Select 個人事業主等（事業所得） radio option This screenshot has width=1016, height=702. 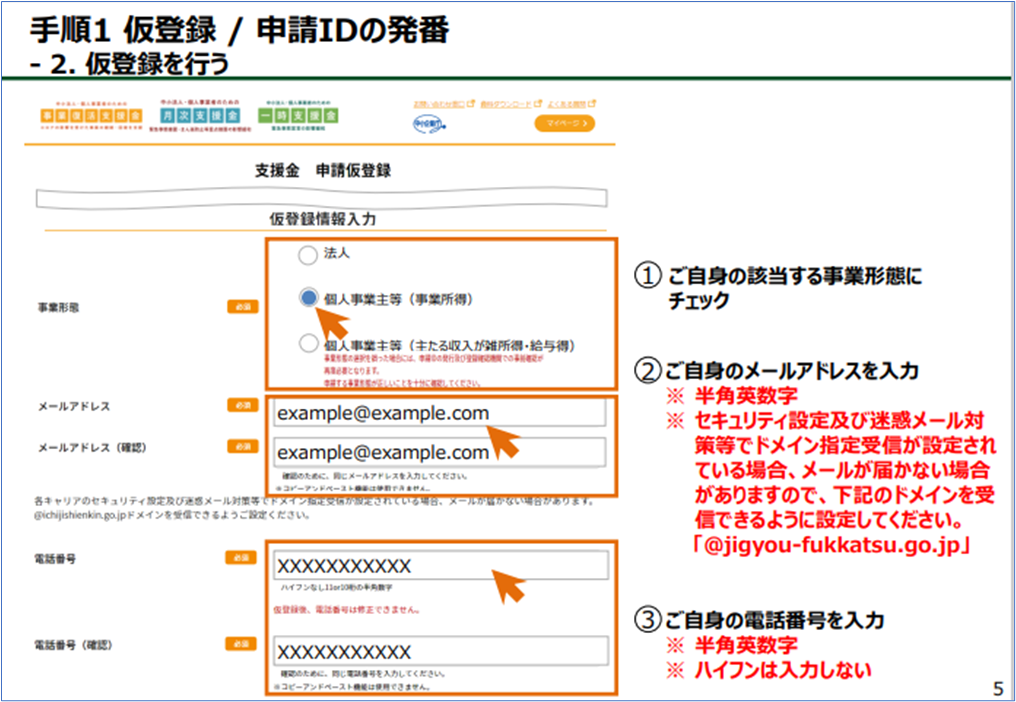click(309, 298)
